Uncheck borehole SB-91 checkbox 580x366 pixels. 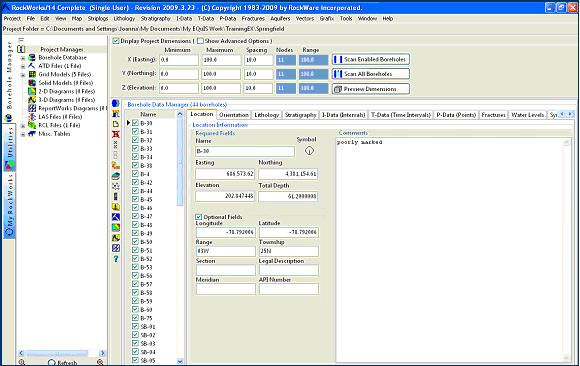click(135, 326)
